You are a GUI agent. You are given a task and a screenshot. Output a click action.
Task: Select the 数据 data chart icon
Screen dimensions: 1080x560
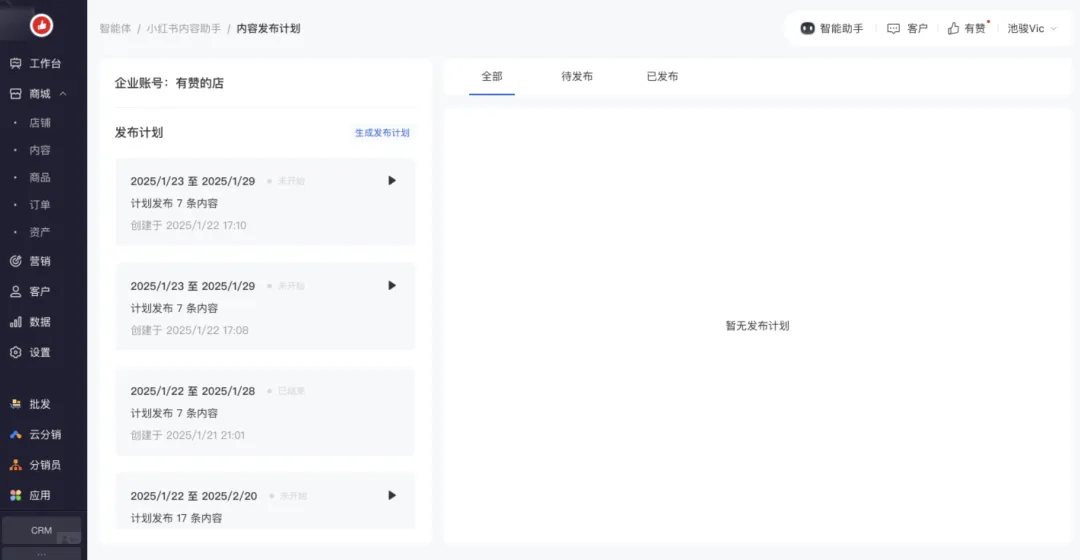(x=16, y=322)
